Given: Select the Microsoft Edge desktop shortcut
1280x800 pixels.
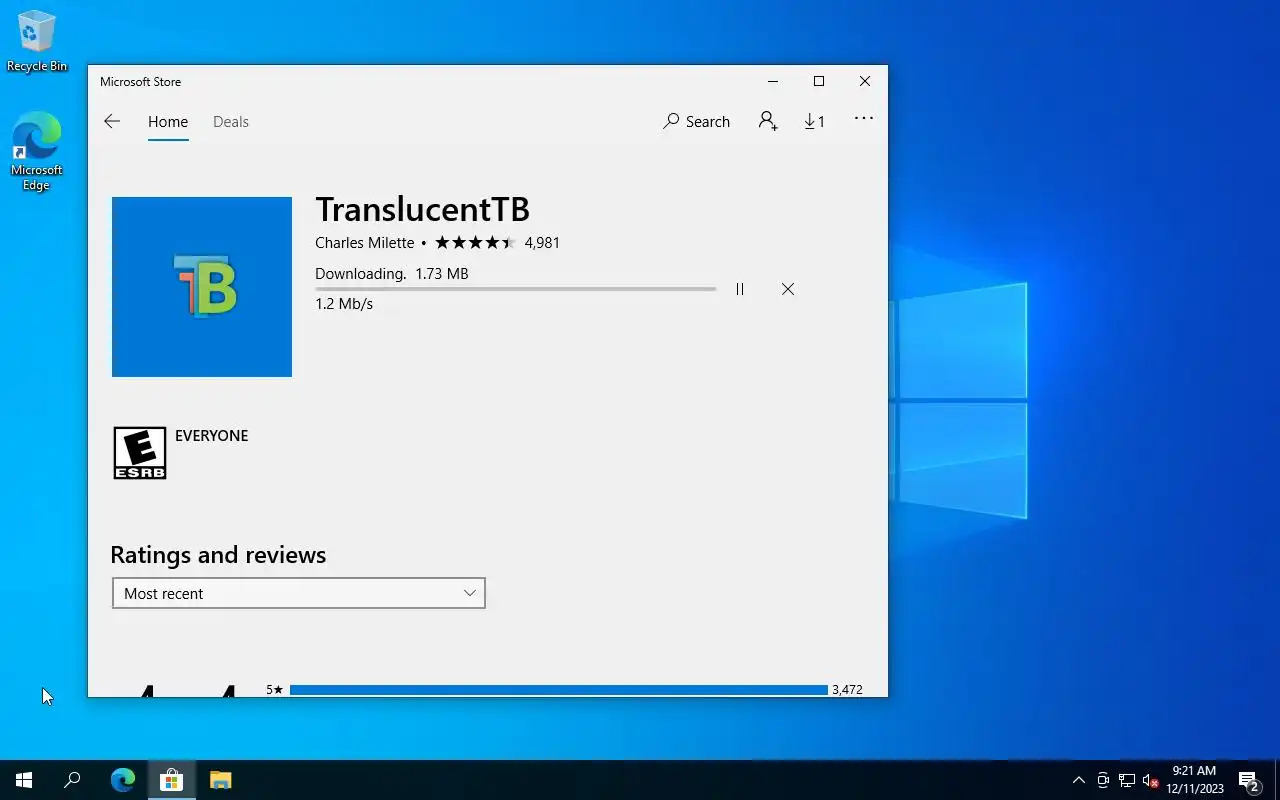Looking at the screenshot, I should click(37, 151).
